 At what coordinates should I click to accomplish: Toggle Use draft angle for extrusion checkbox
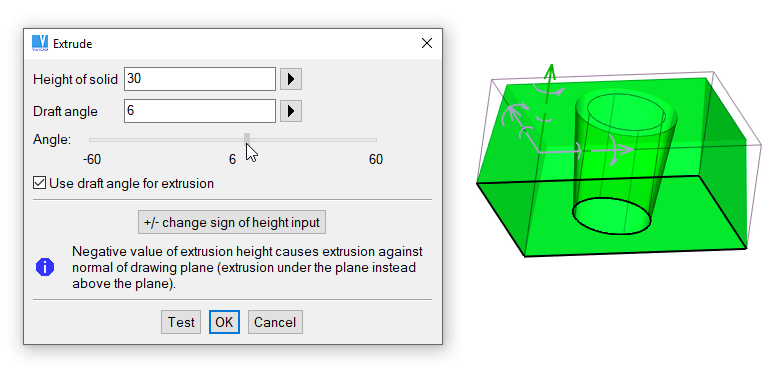(39, 183)
